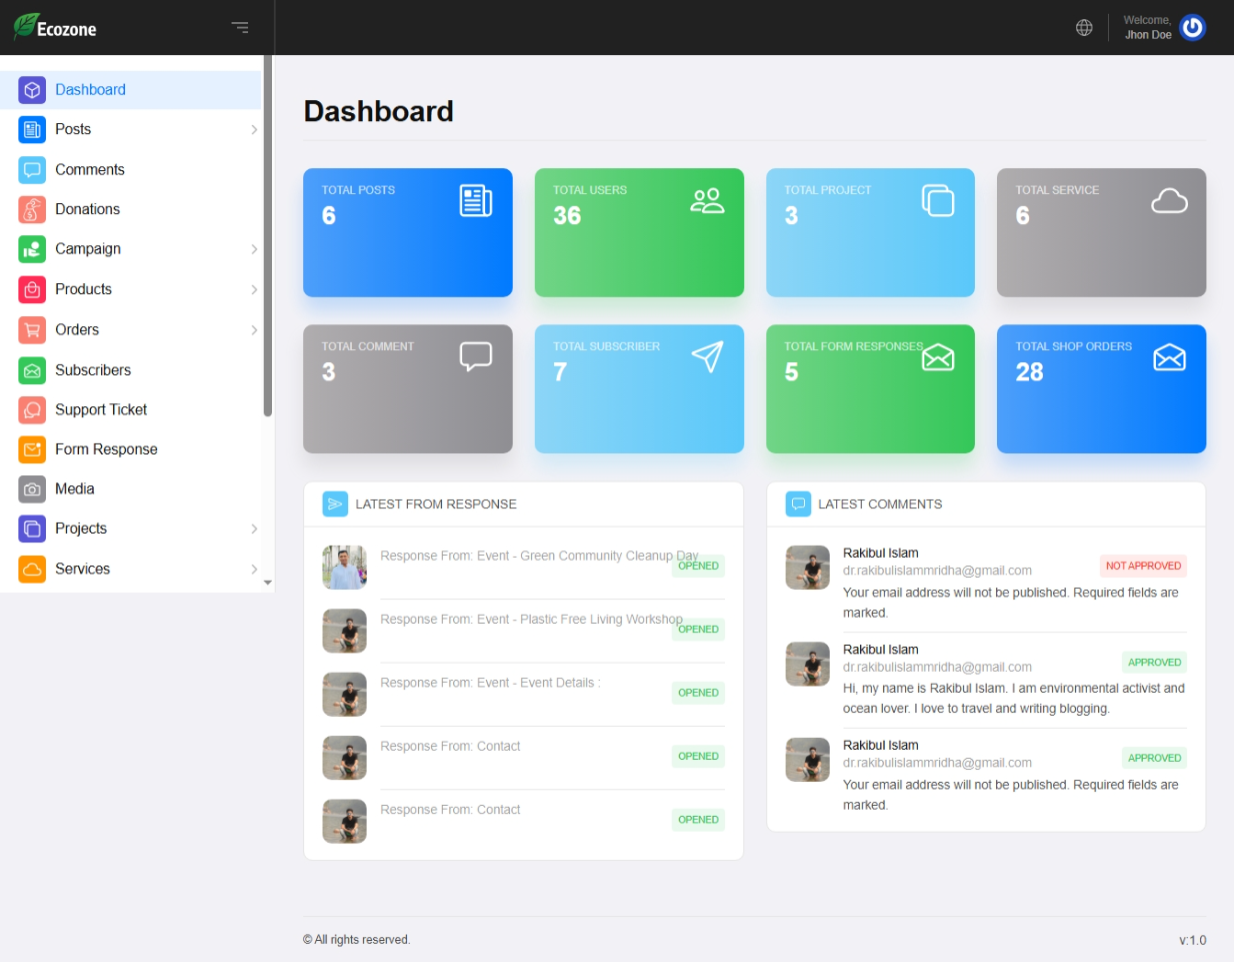Image resolution: width=1234 pixels, height=962 pixels.
Task: Expand the Projects submenu chevron
Action: 254,529
